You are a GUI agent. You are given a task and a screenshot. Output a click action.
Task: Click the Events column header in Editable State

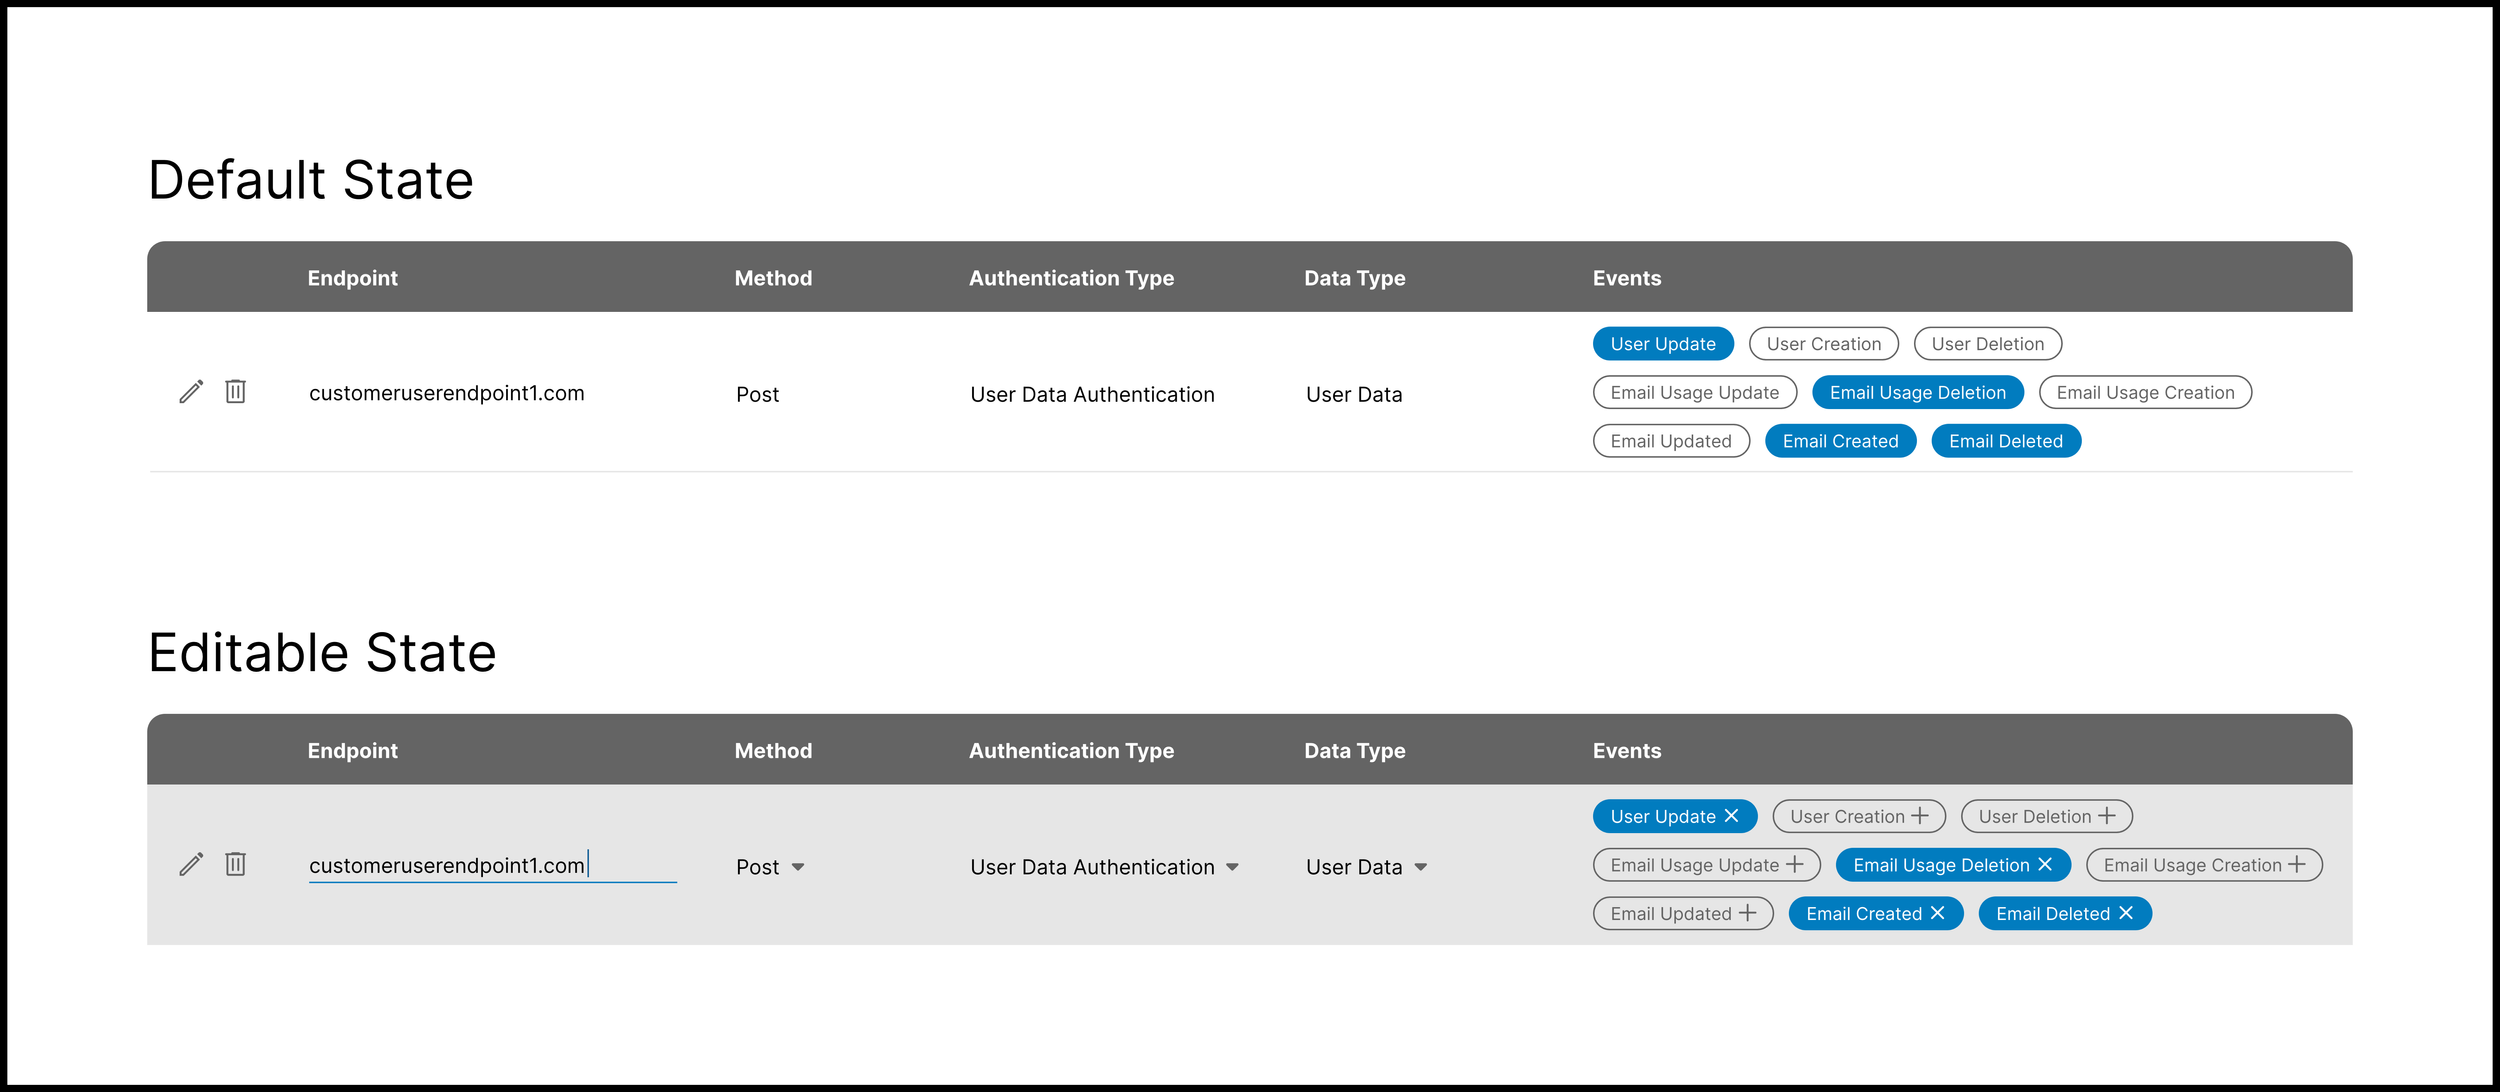coord(1626,751)
